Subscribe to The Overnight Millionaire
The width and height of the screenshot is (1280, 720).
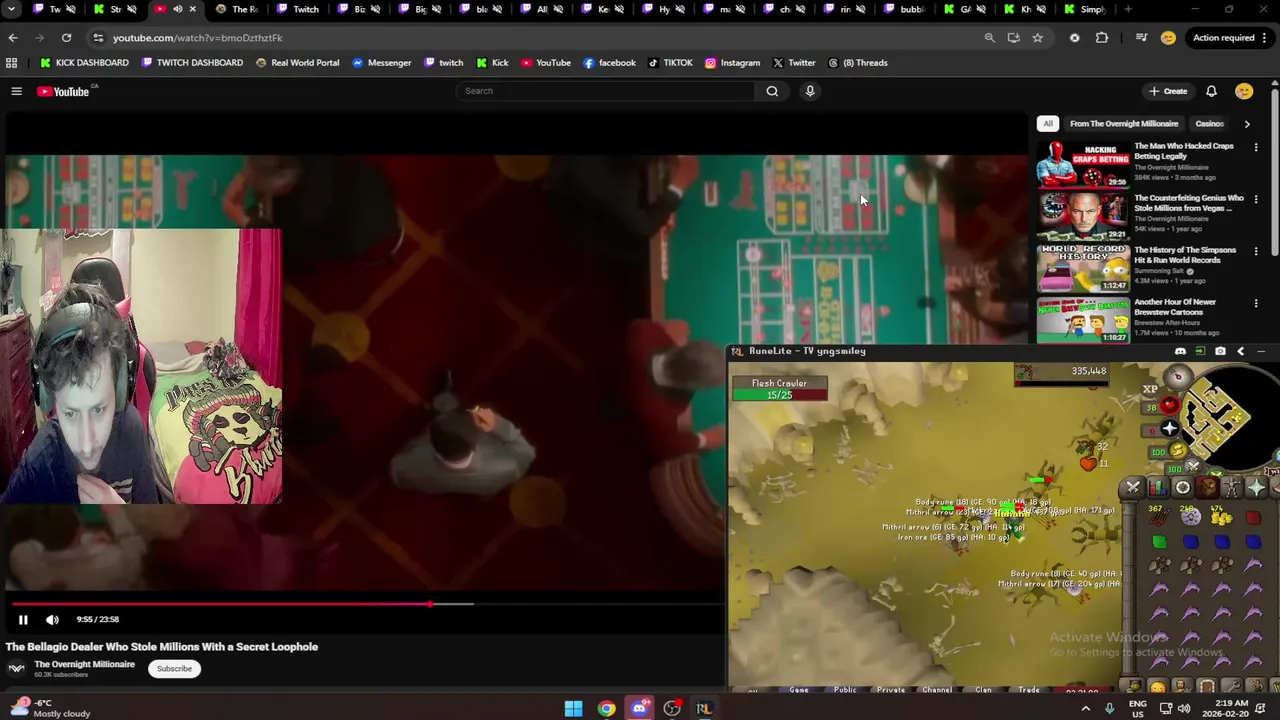pos(174,669)
